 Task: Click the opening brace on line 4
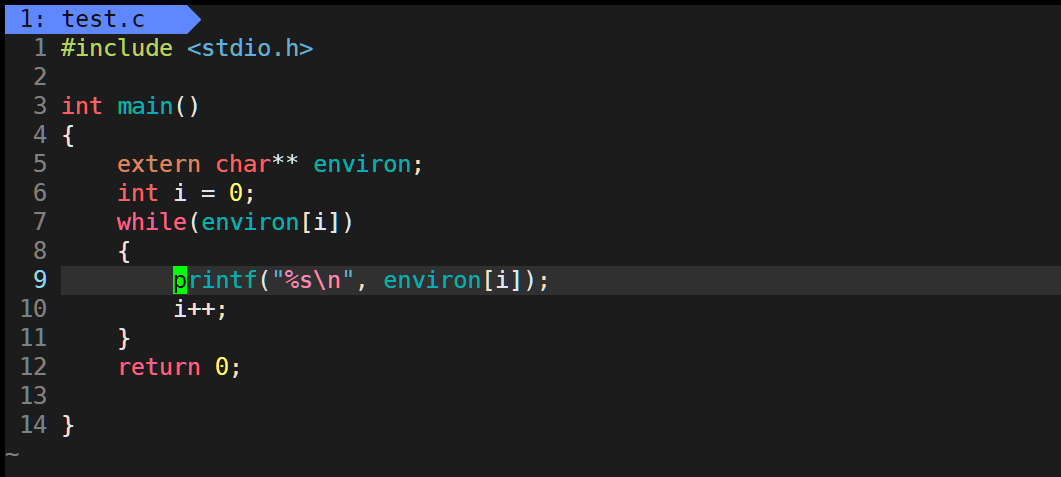68,135
